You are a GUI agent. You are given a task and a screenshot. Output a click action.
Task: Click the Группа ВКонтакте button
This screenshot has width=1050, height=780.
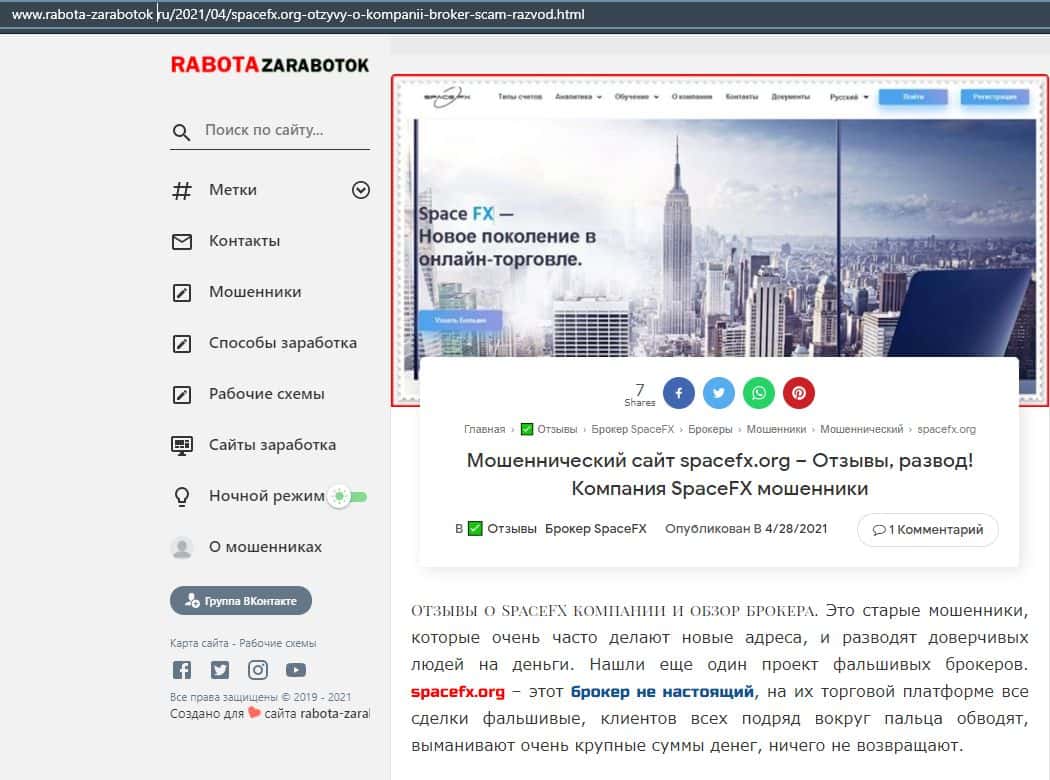click(241, 601)
